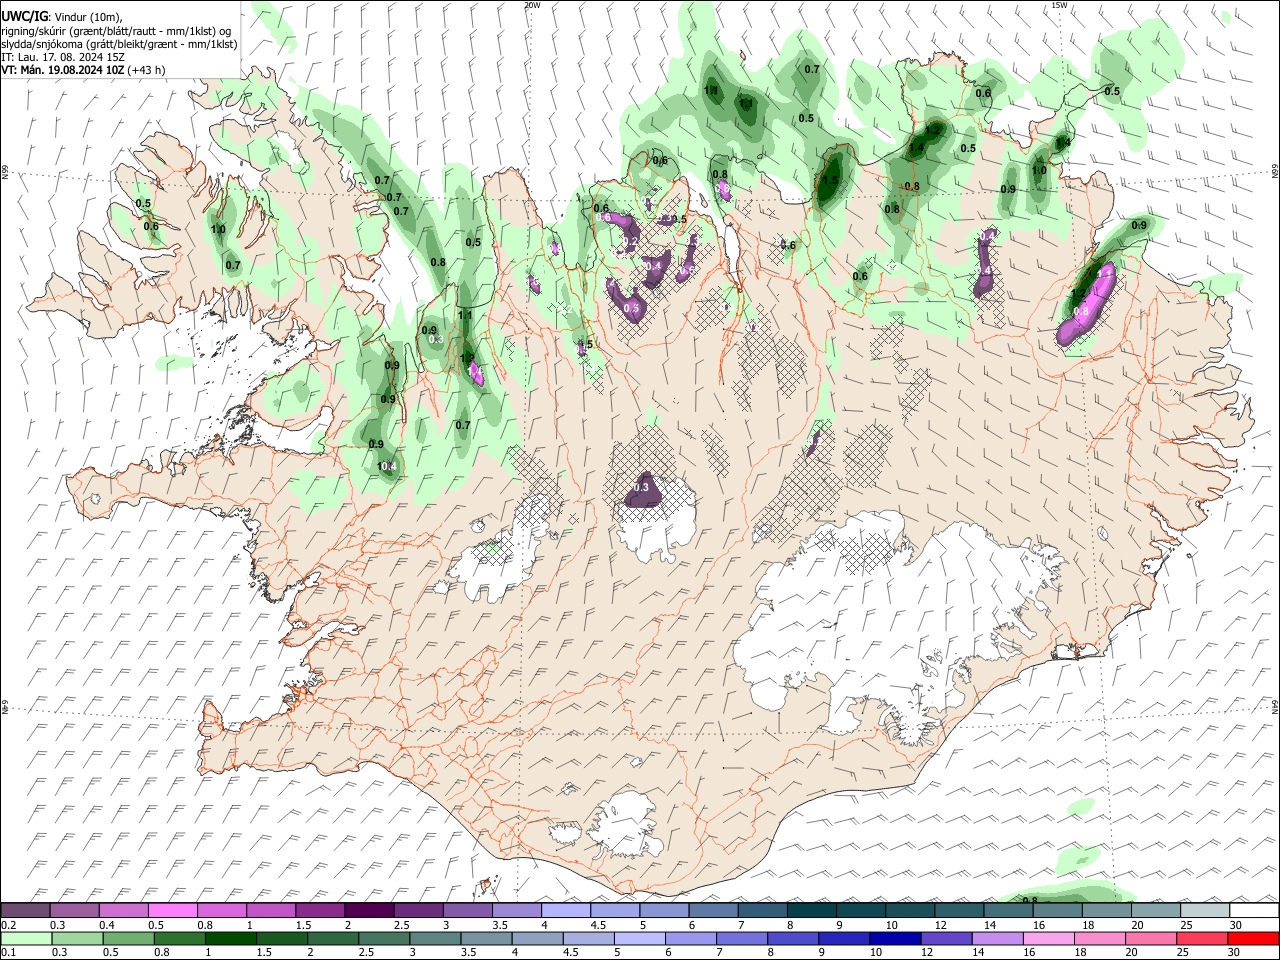Screen dimensions: 1280x960
Task: Pick light lavender swatch above 4, upper scale
Action: pyautogui.click(x=566, y=910)
